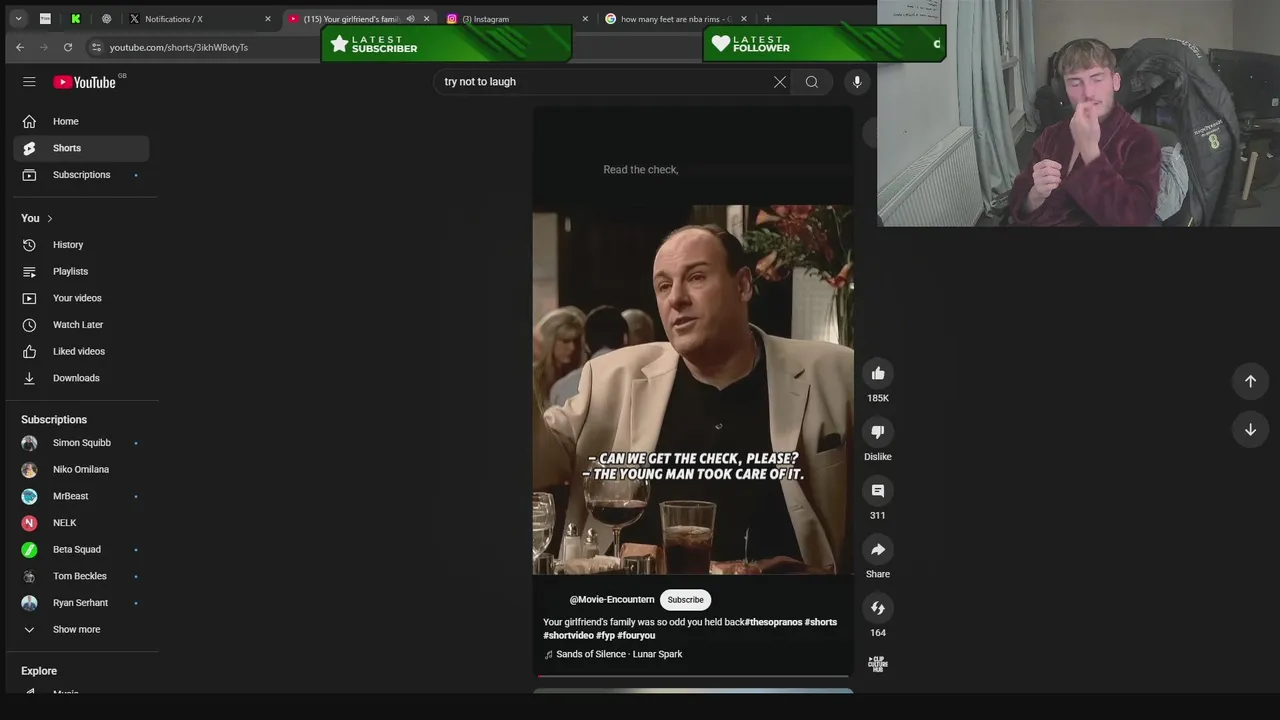This screenshot has height=720, width=1280.
Task: Reload the page with refresh icon
Action: click(67, 47)
